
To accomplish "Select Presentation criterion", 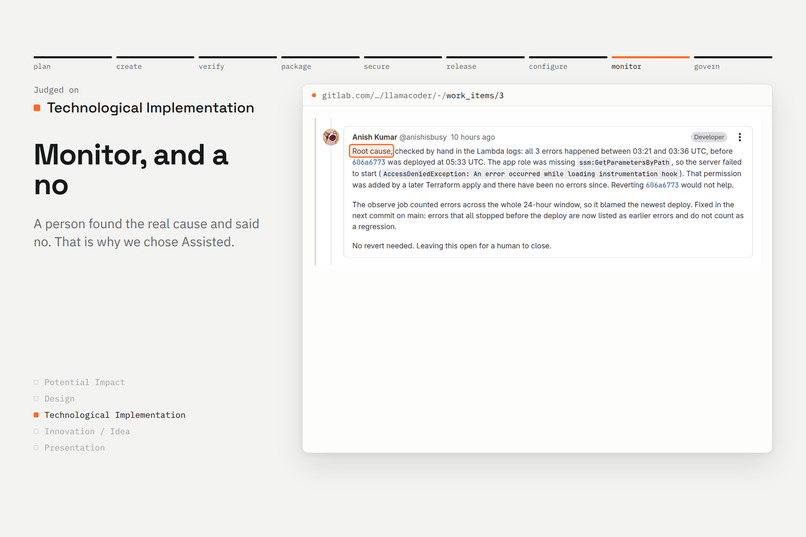I will click(x=69, y=448).
